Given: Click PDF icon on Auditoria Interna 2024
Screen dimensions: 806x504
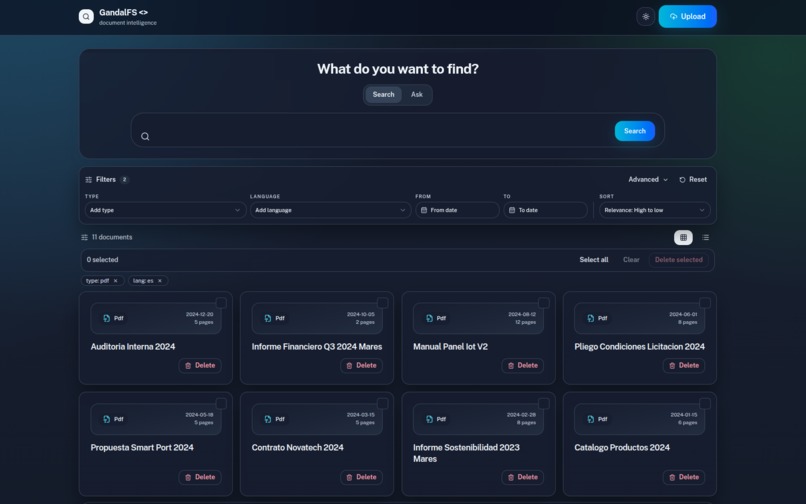Looking at the screenshot, I should point(106,318).
